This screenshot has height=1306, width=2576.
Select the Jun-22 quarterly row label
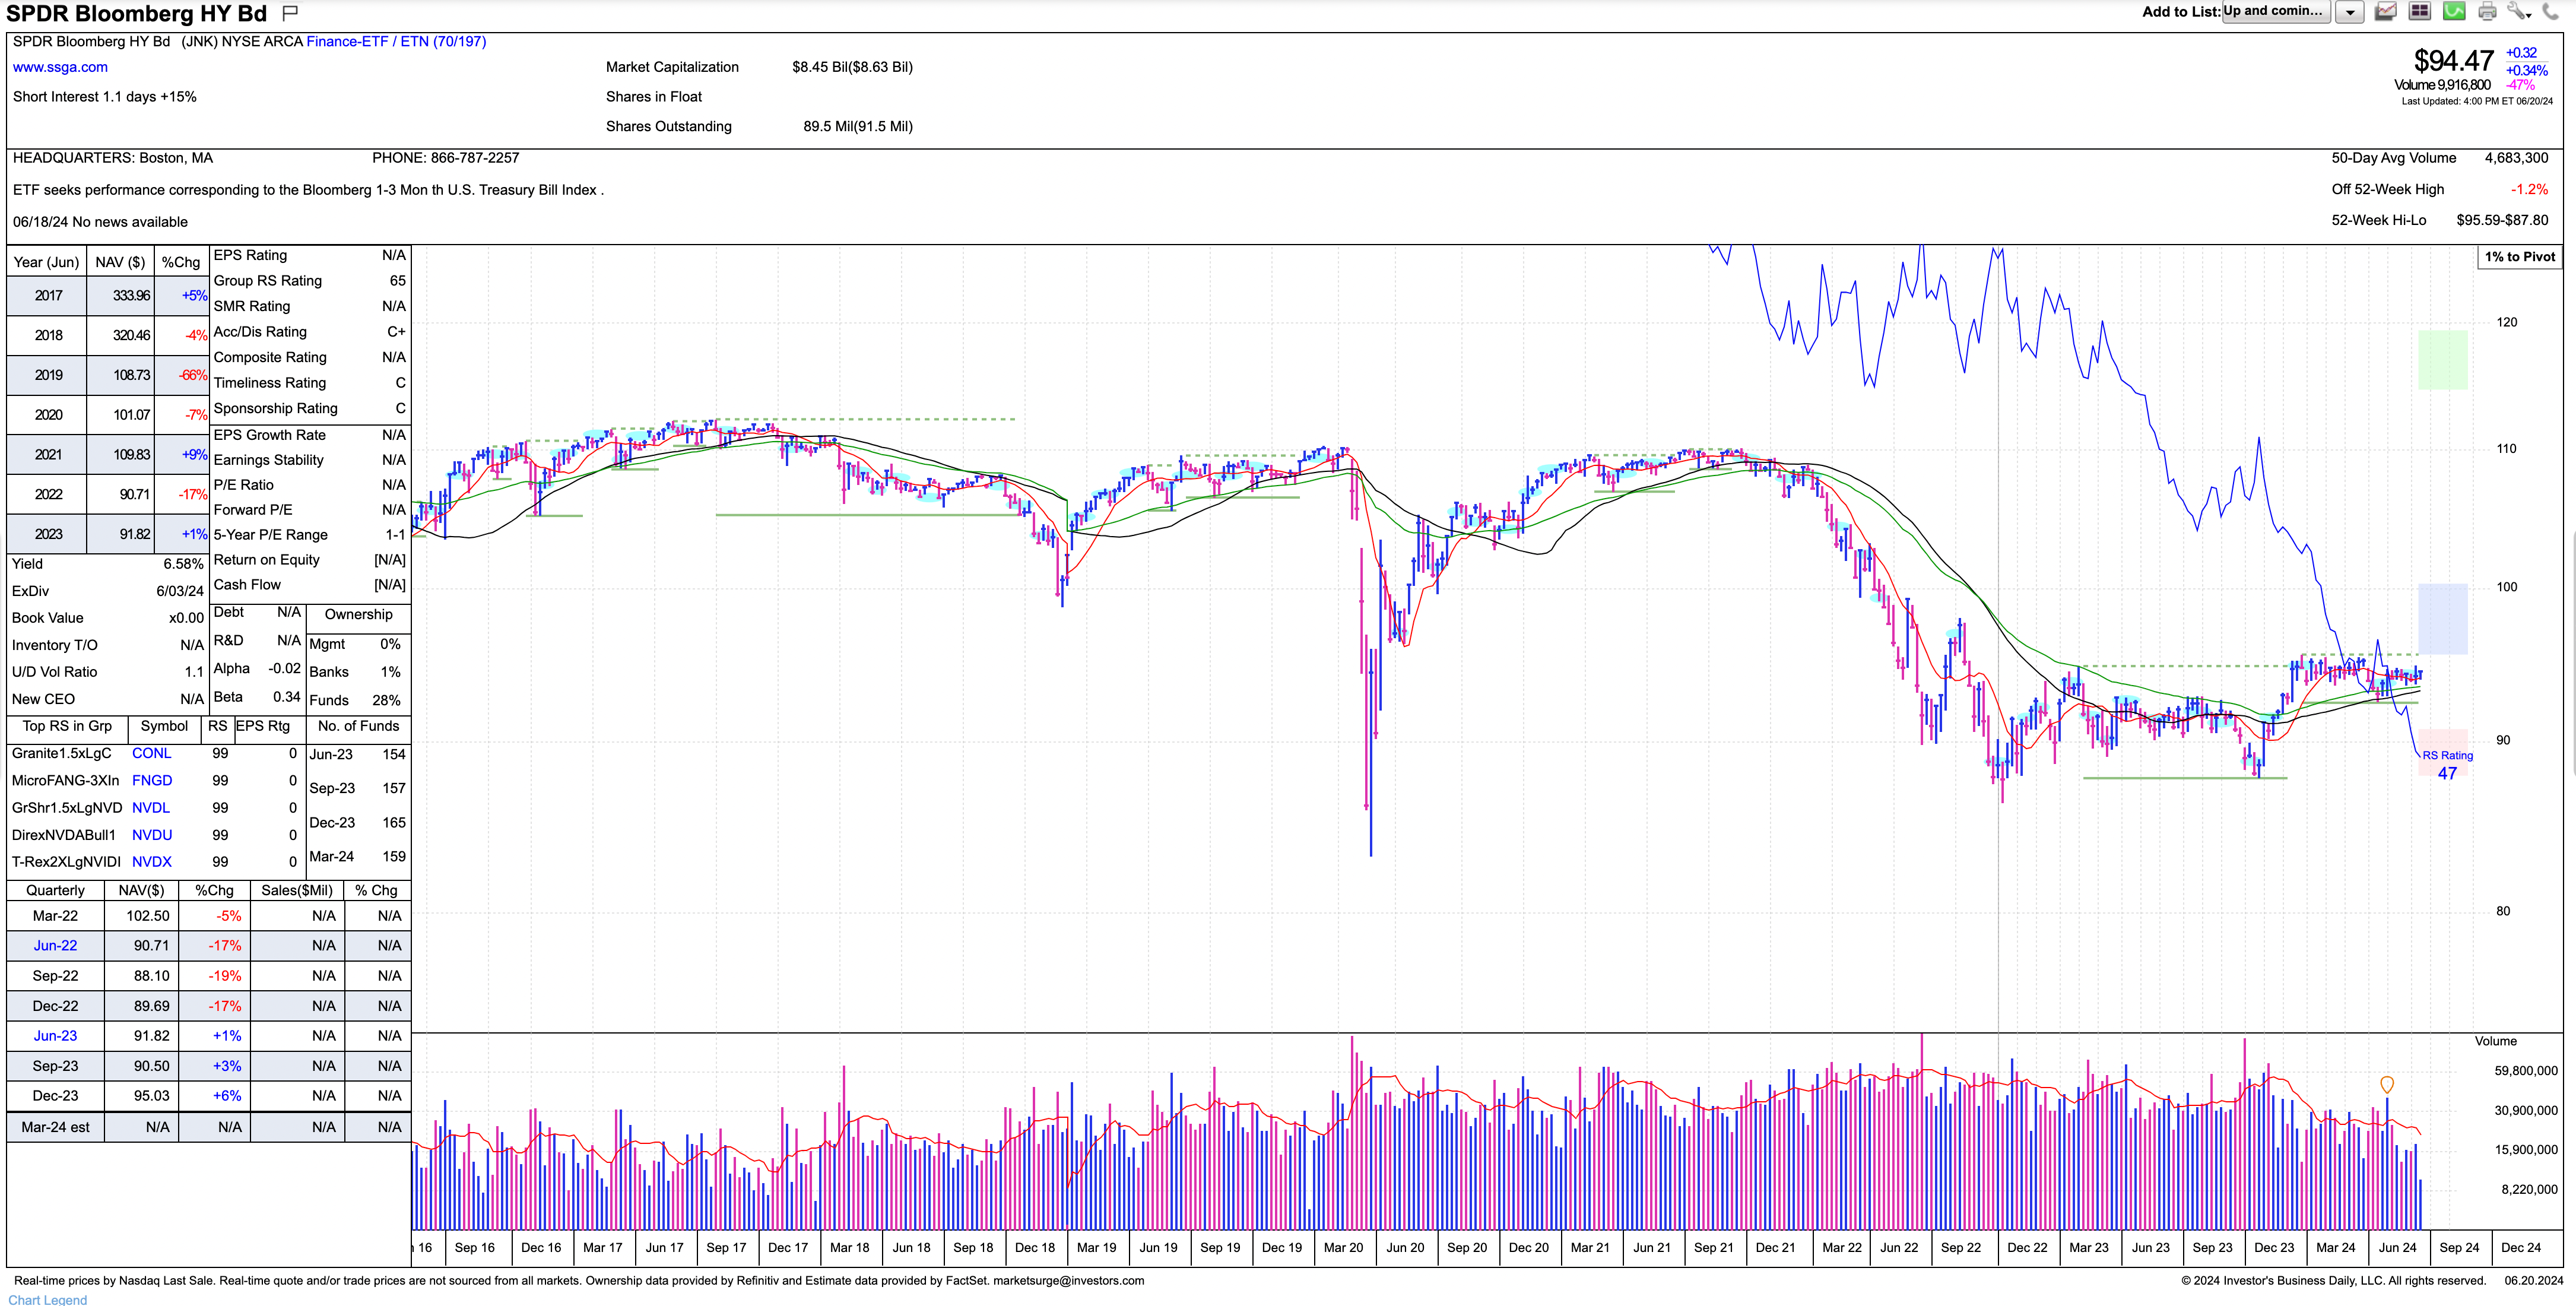(x=55, y=945)
